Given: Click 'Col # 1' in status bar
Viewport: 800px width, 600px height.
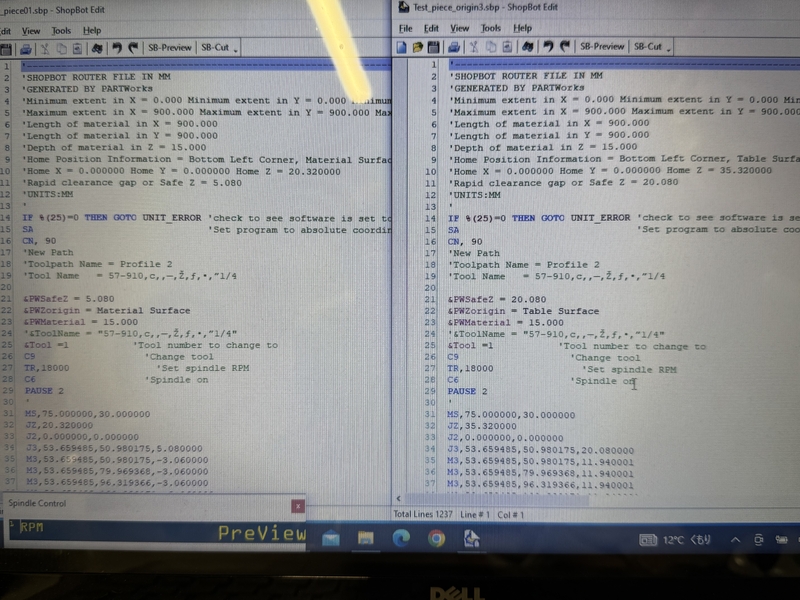Looking at the screenshot, I should click(511, 515).
